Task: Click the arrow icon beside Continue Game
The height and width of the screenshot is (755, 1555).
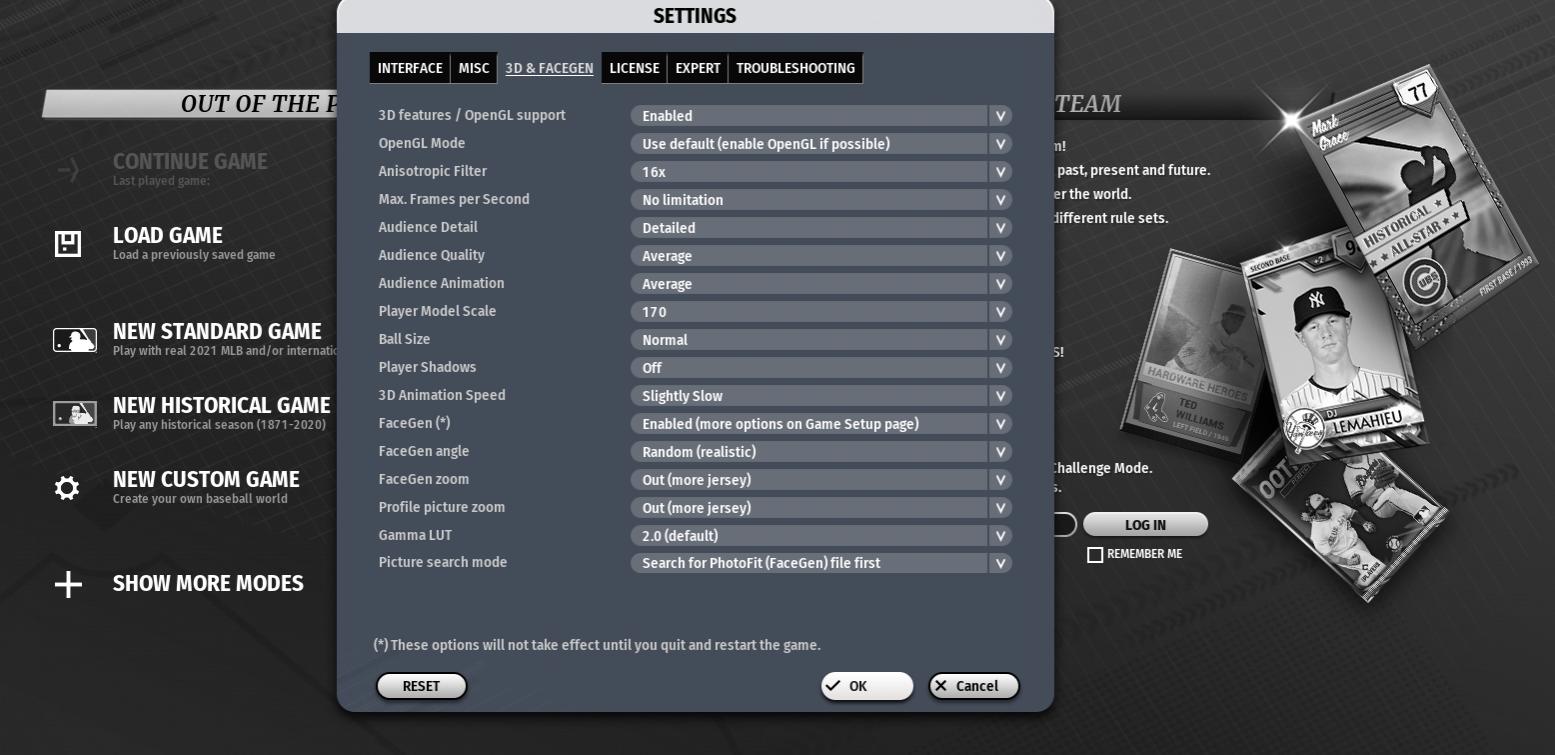Action: [68, 170]
